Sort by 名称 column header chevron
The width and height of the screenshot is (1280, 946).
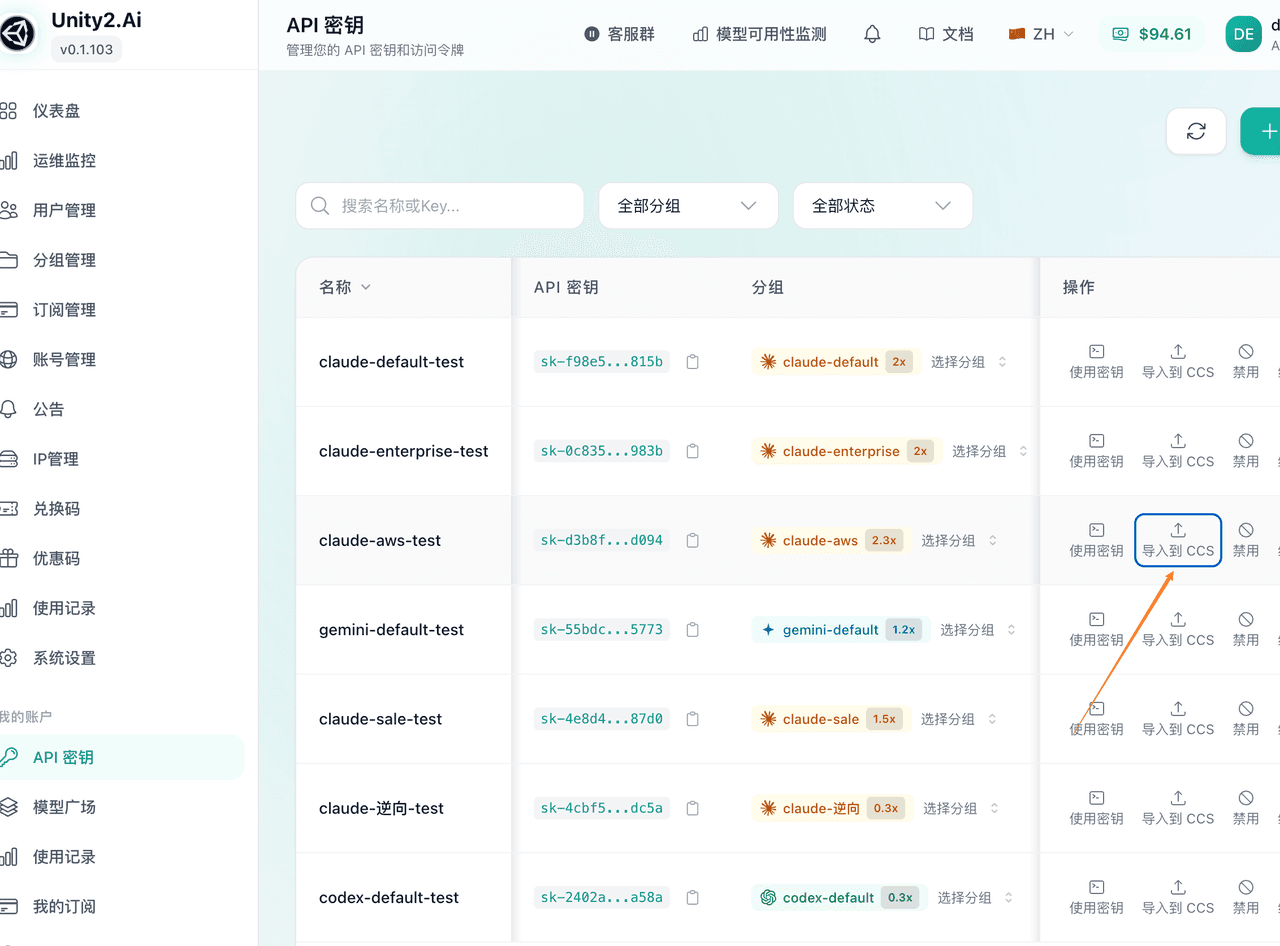365,287
